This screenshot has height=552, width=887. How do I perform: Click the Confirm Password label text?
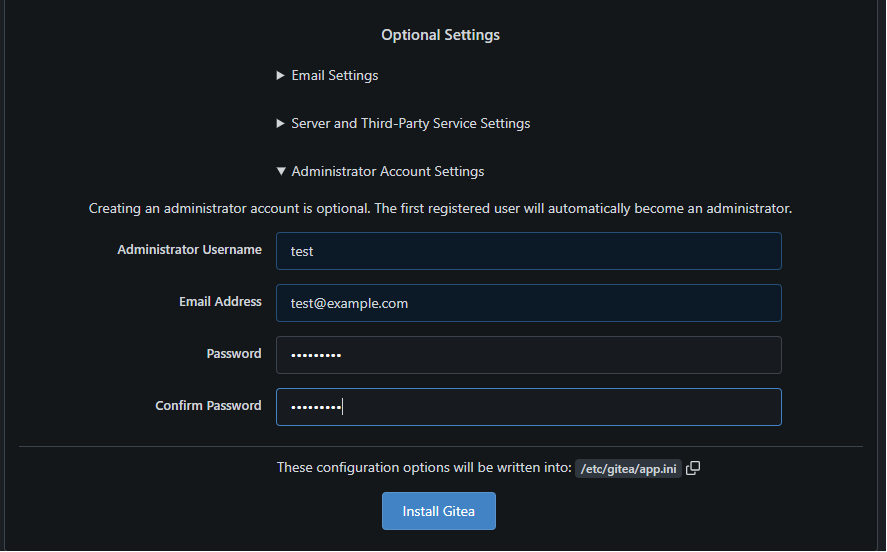click(208, 406)
